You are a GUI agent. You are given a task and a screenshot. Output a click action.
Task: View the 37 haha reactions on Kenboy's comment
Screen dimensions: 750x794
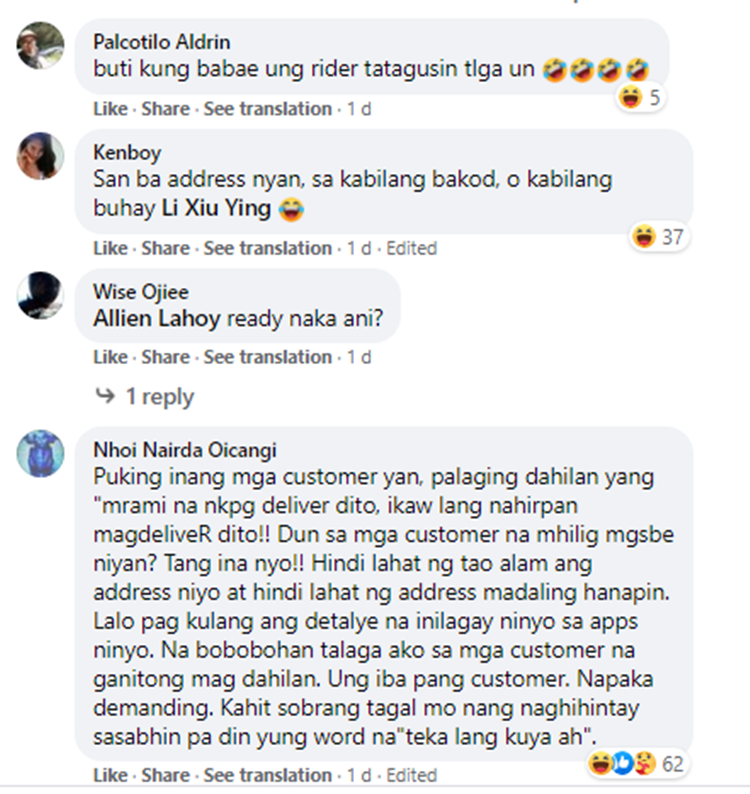[x=659, y=237]
